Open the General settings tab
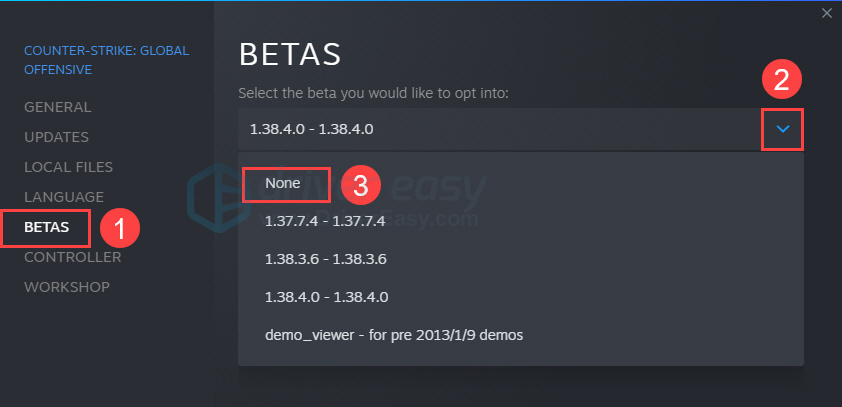 pyautogui.click(x=58, y=107)
